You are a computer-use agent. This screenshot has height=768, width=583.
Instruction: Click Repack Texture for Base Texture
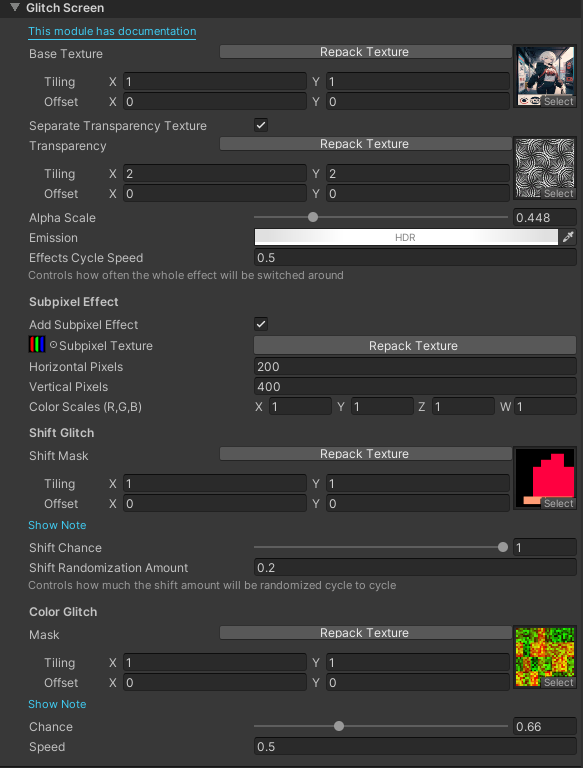[365, 52]
